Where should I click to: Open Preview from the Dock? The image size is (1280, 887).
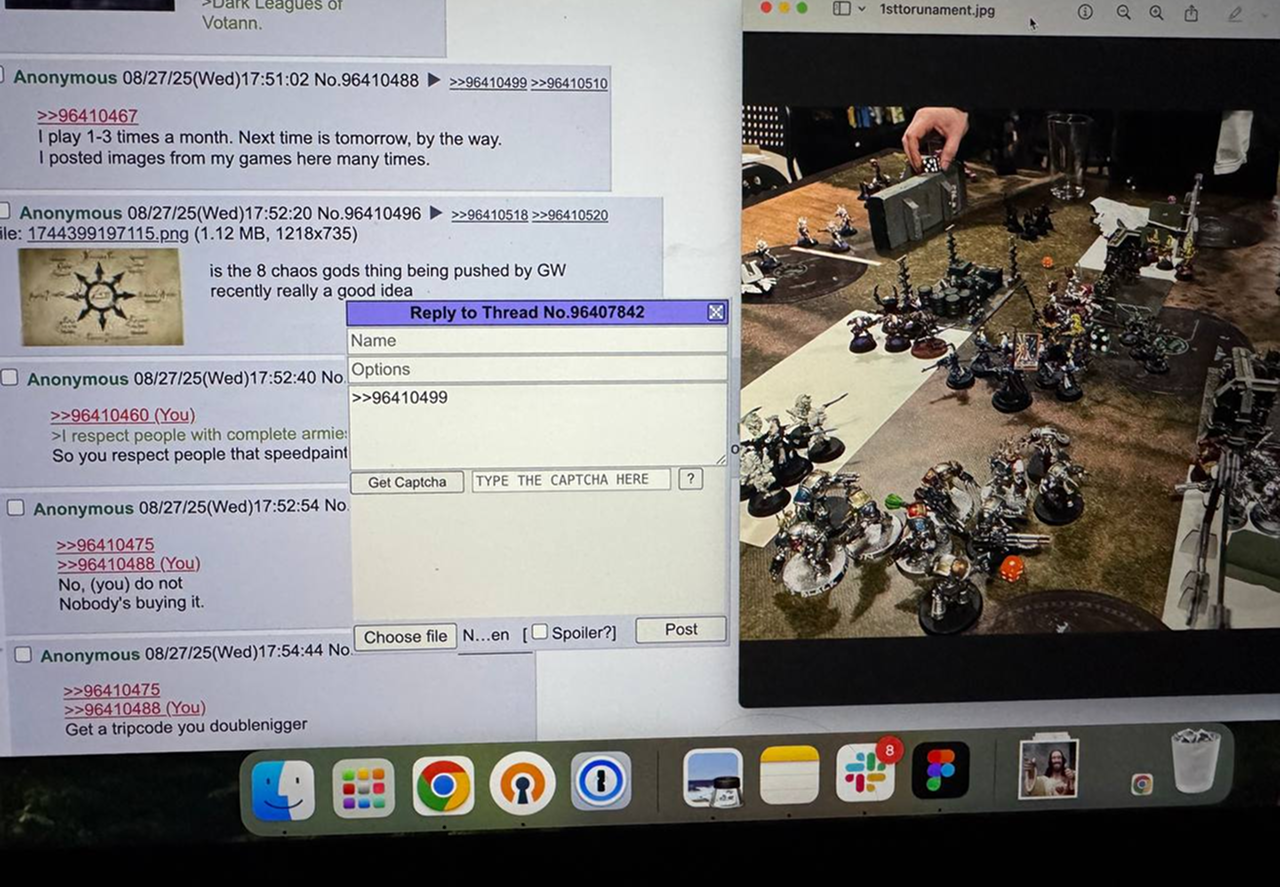click(x=713, y=777)
